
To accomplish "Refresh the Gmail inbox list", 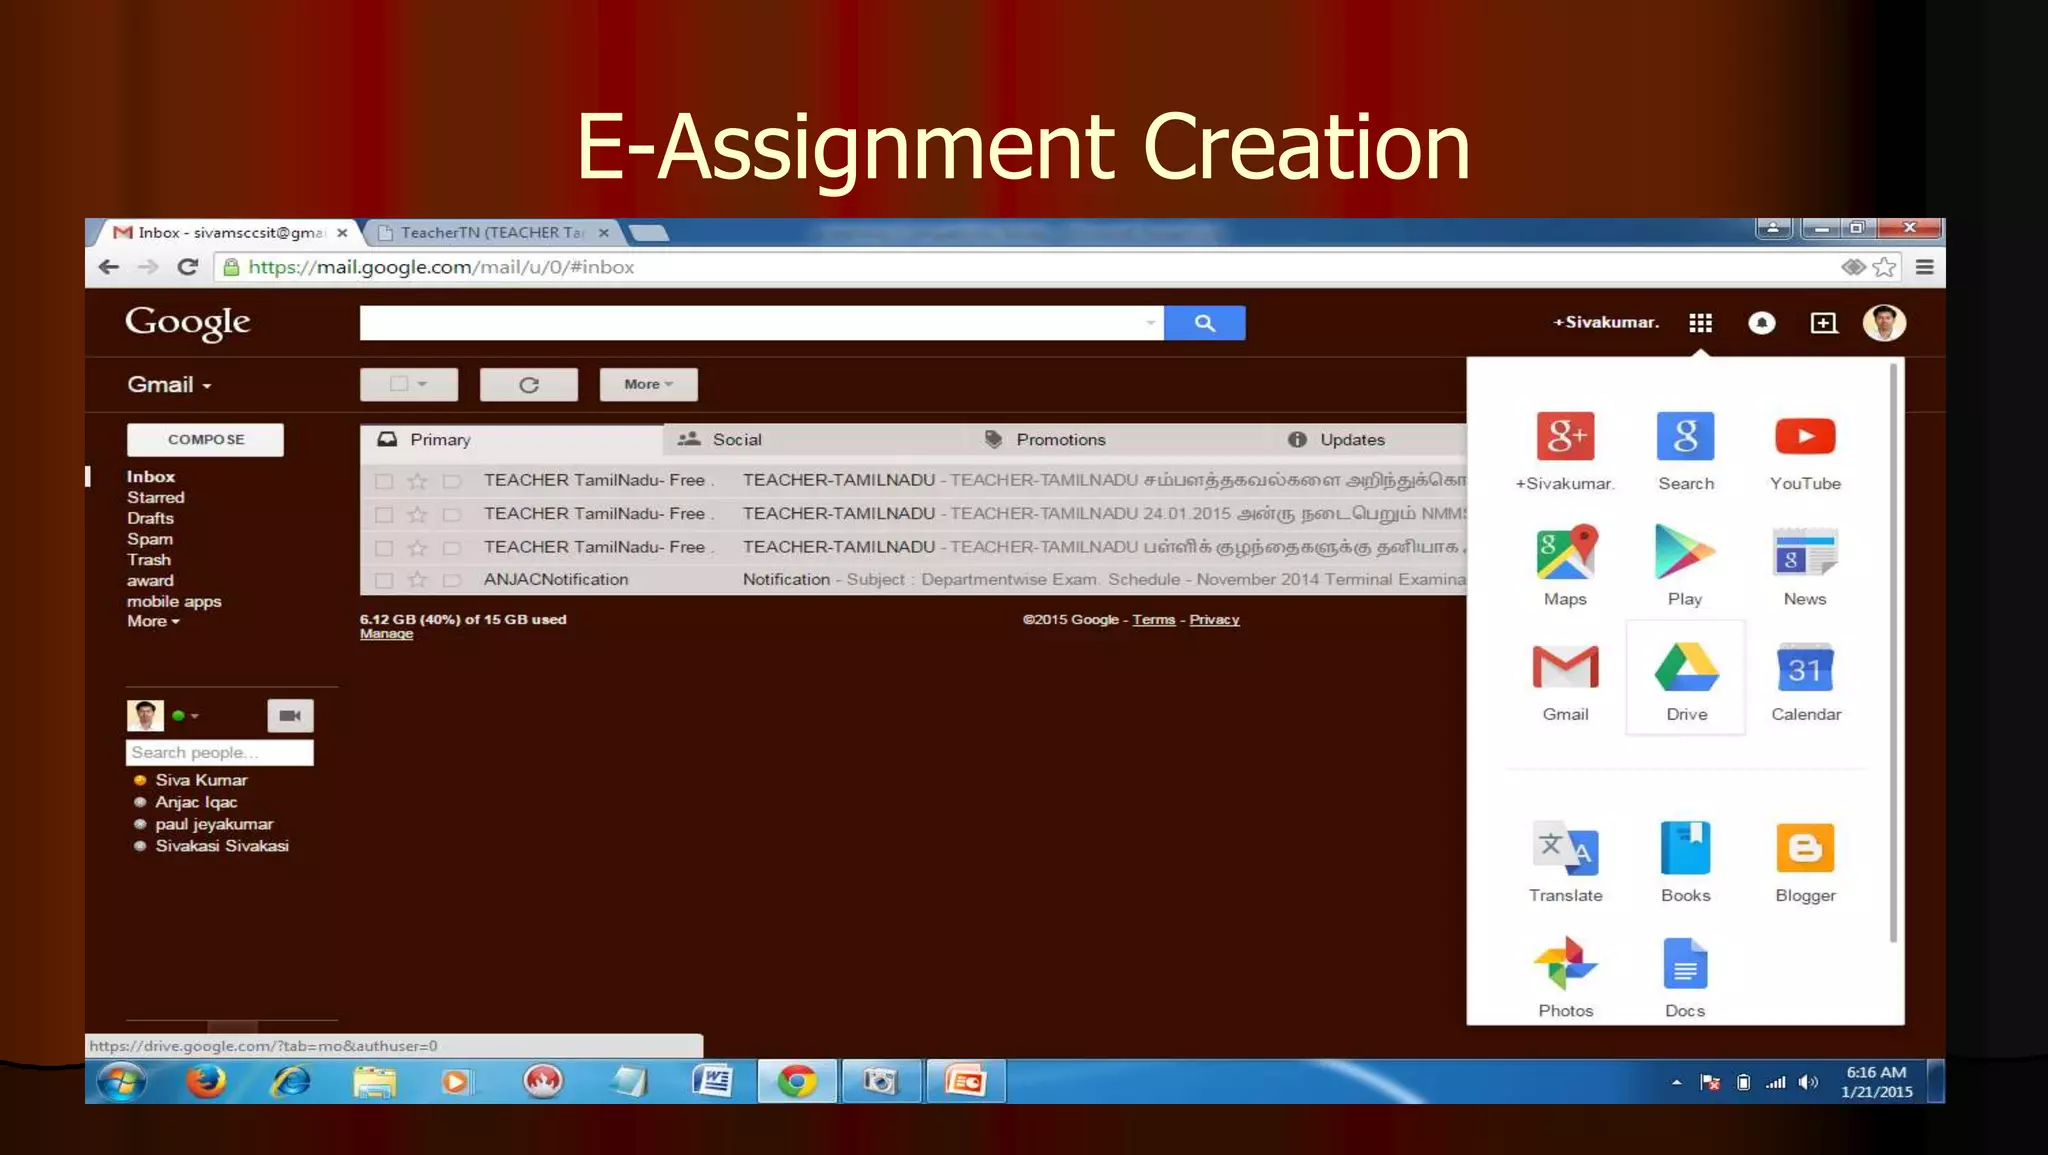I will (529, 384).
